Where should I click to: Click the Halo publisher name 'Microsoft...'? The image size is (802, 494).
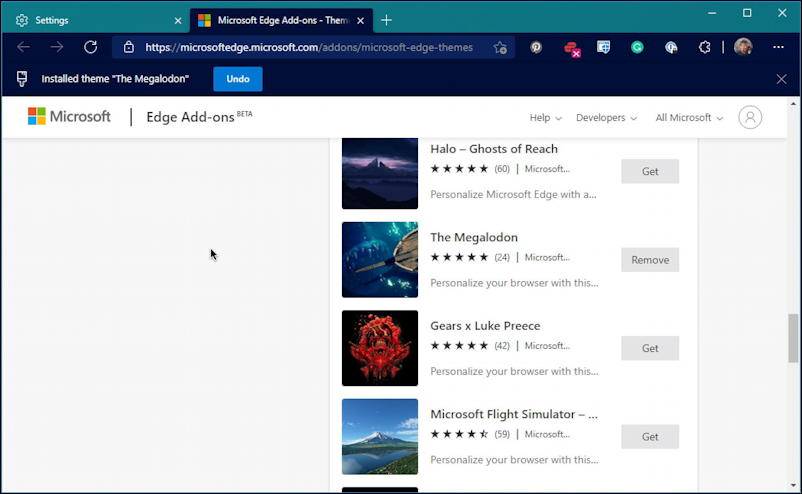(x=547, y=169)
